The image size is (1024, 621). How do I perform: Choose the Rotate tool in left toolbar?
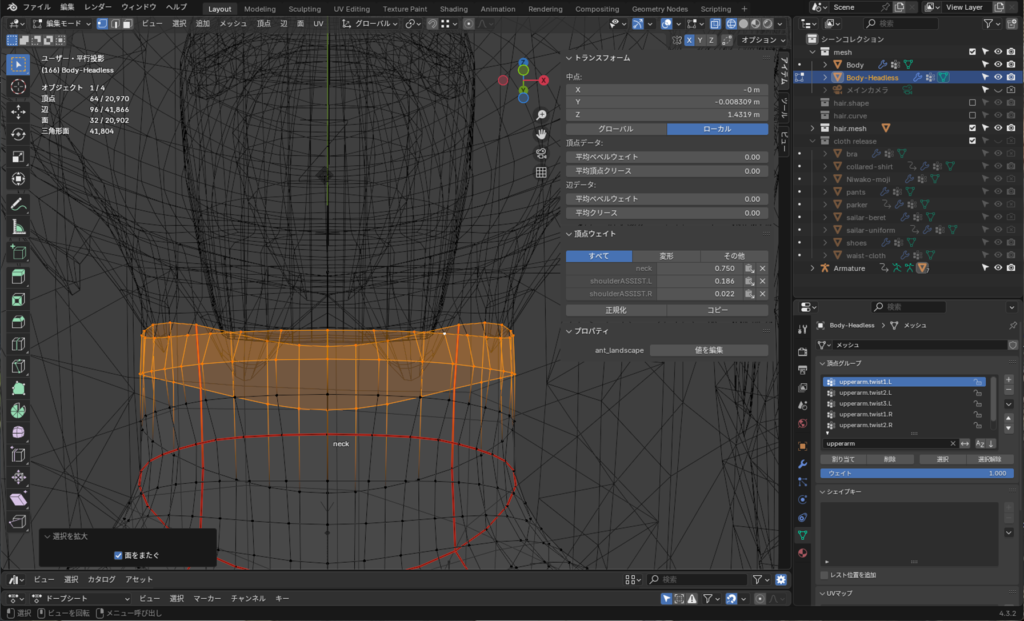(18, 133)
